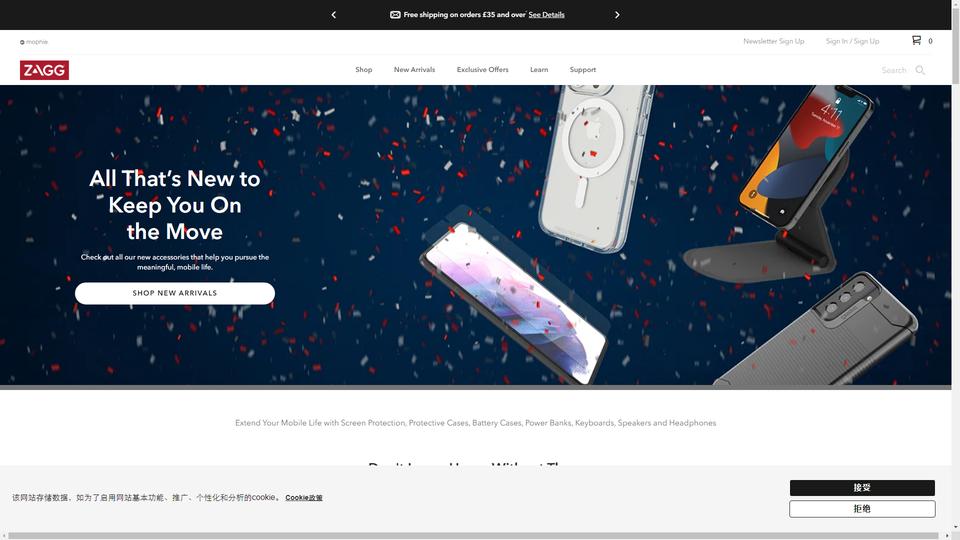Click the Search input field
This screenshot has height=540, width=960.
pos(894,70)
